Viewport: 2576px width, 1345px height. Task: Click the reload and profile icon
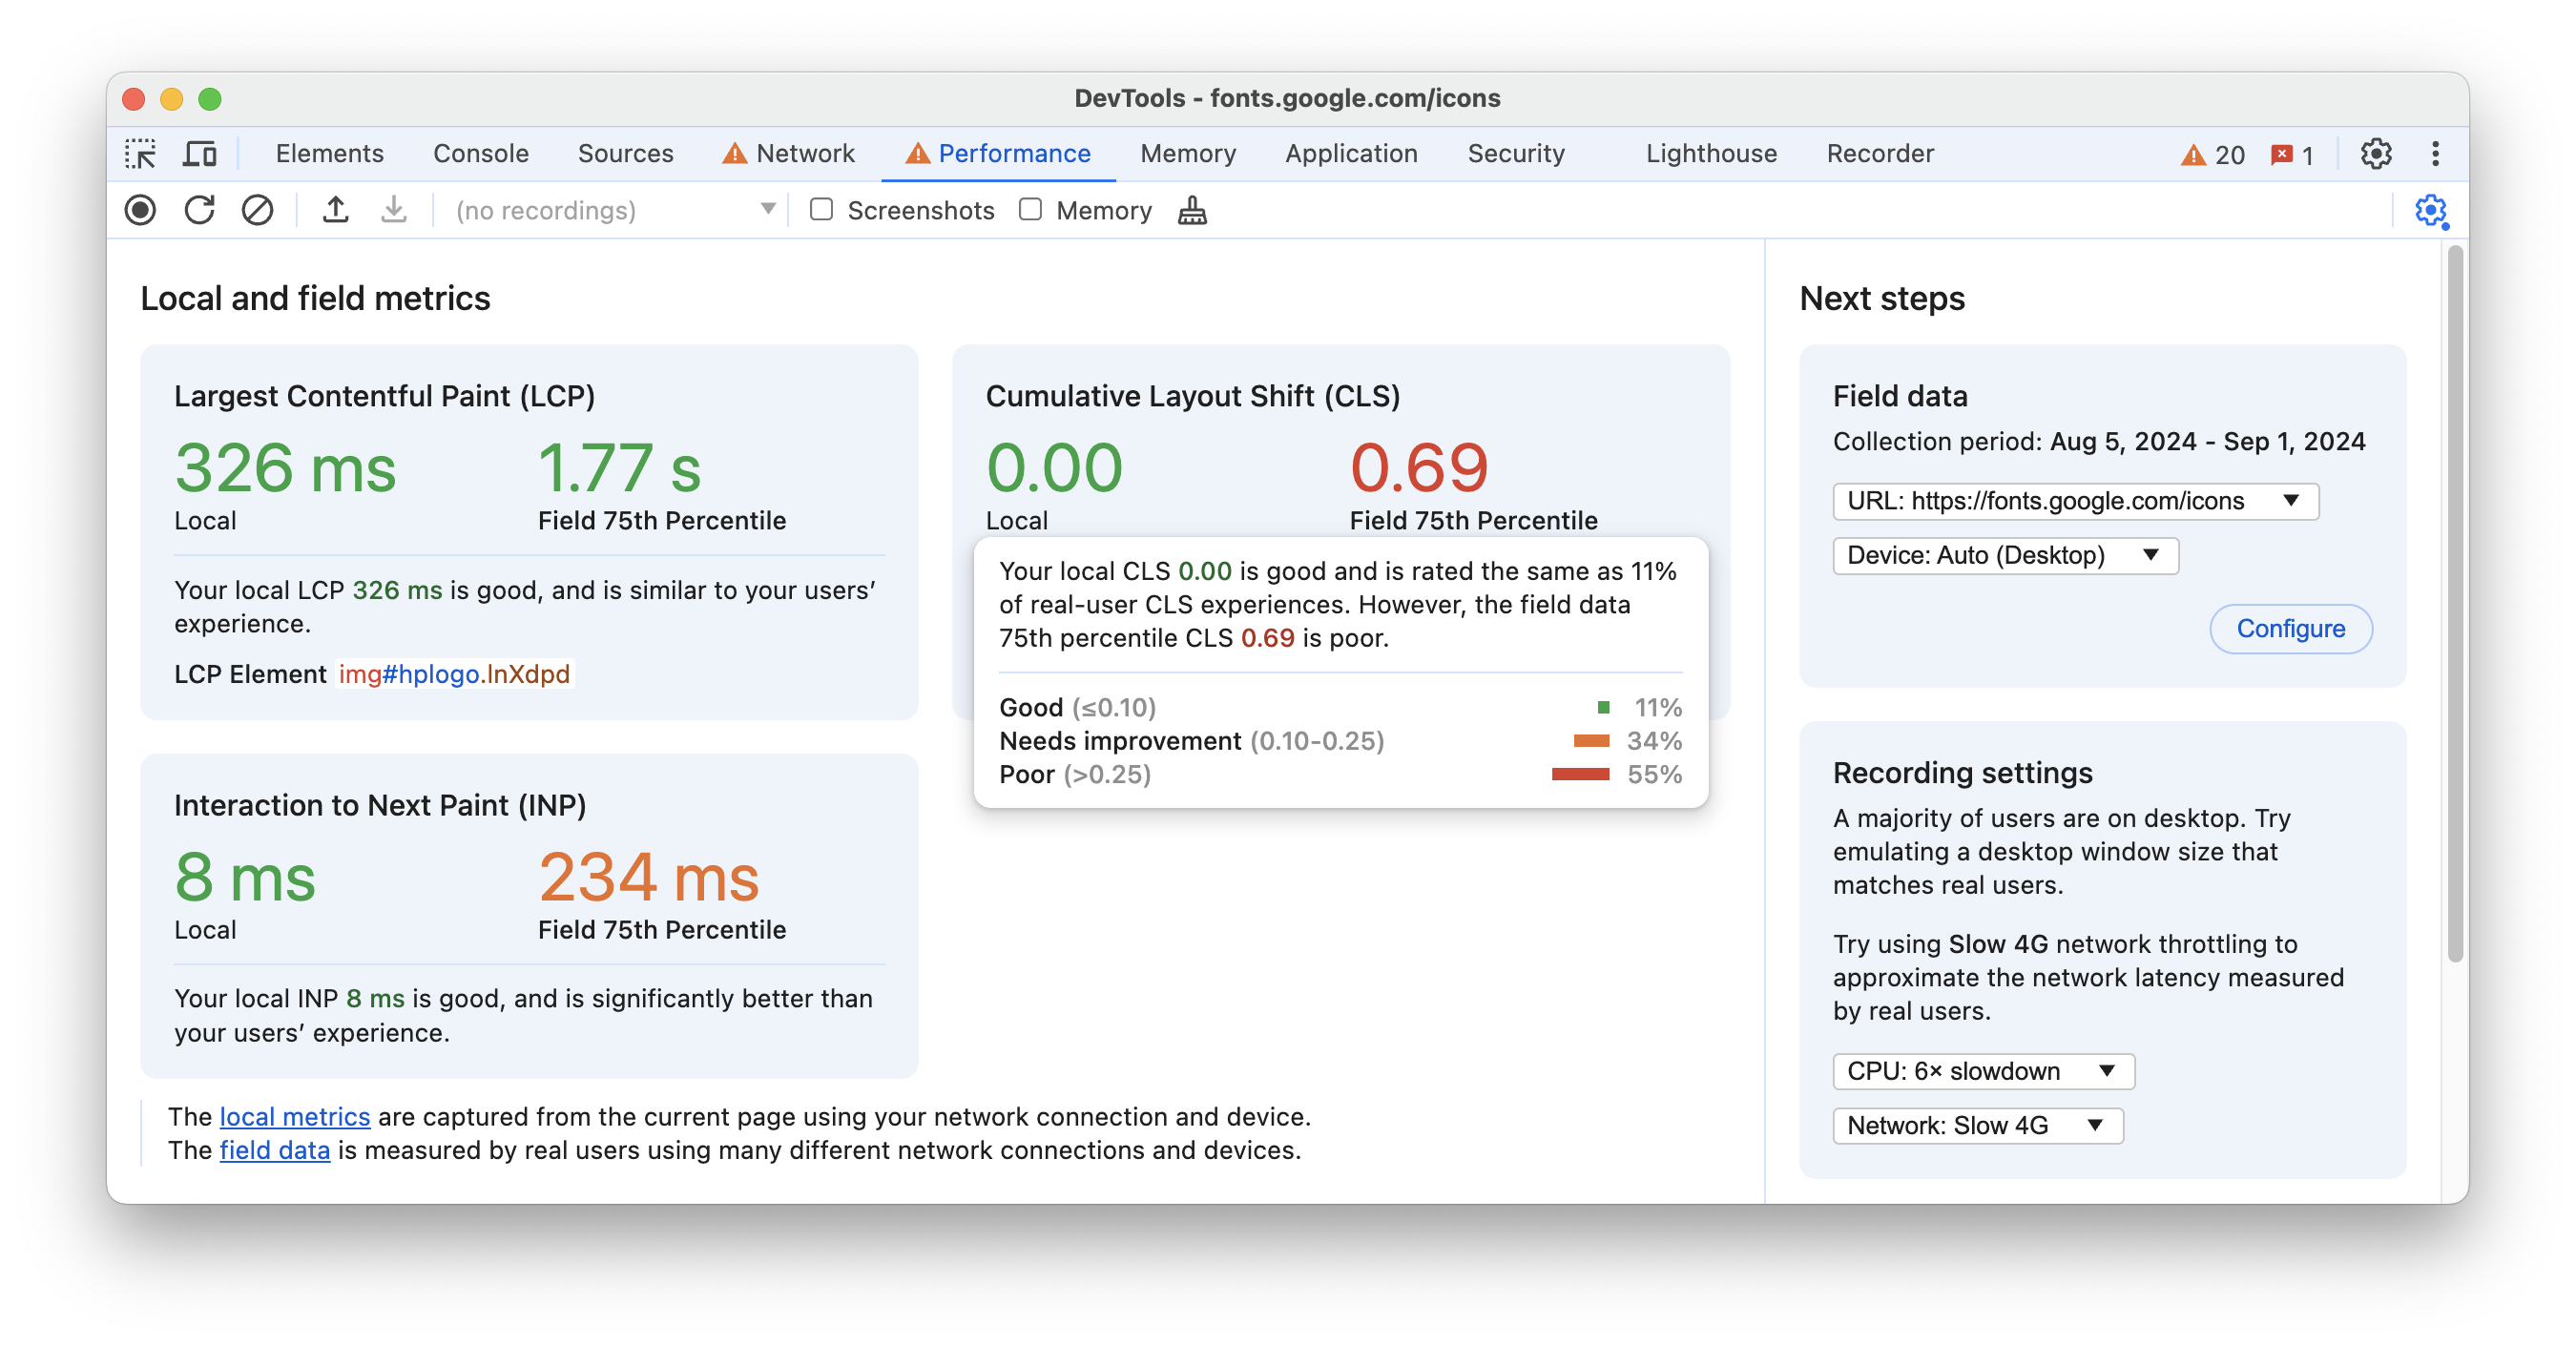pyautogui.click(x=199, y=210)
